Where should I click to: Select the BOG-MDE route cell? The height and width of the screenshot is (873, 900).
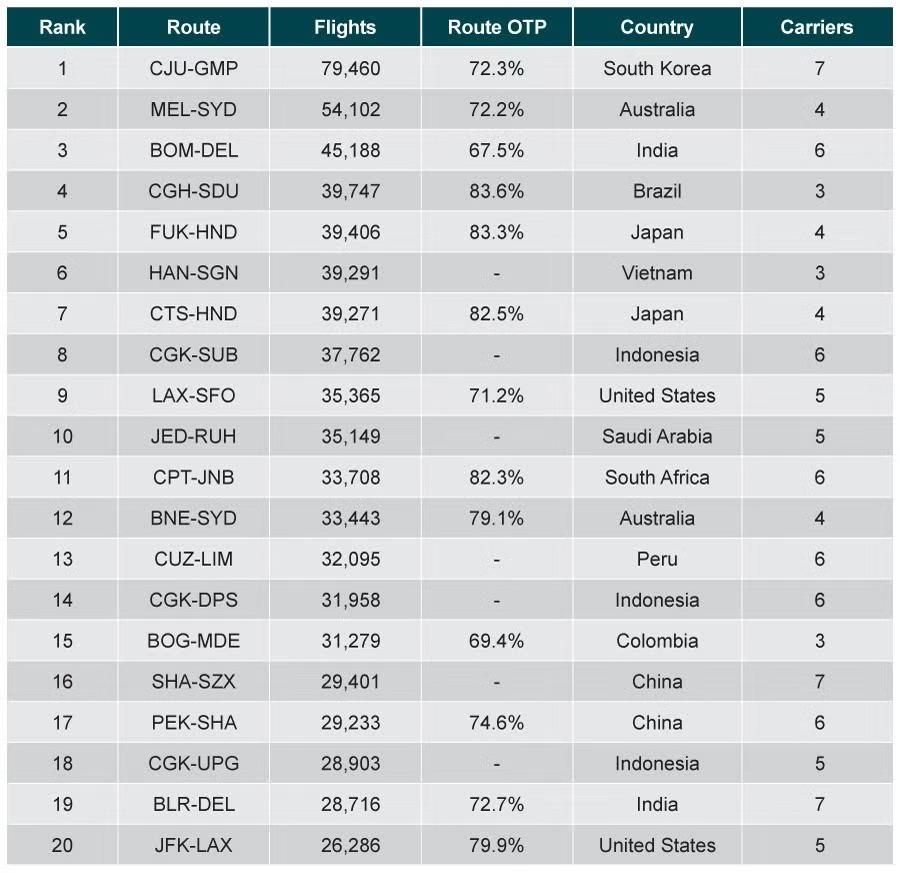point(193,641)
